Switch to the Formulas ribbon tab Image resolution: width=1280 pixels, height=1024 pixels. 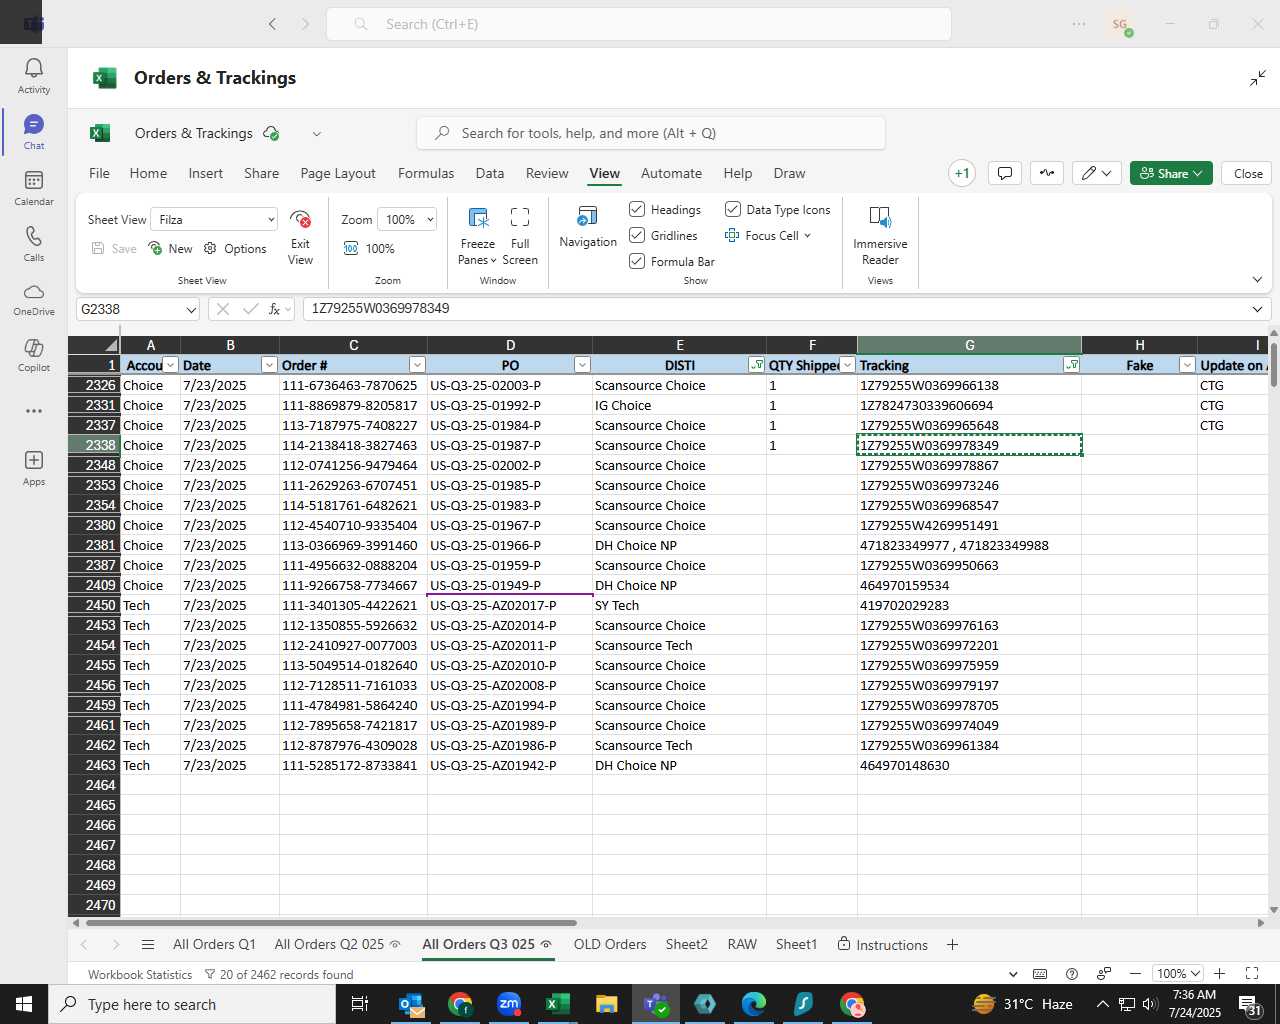coord(426,173)
